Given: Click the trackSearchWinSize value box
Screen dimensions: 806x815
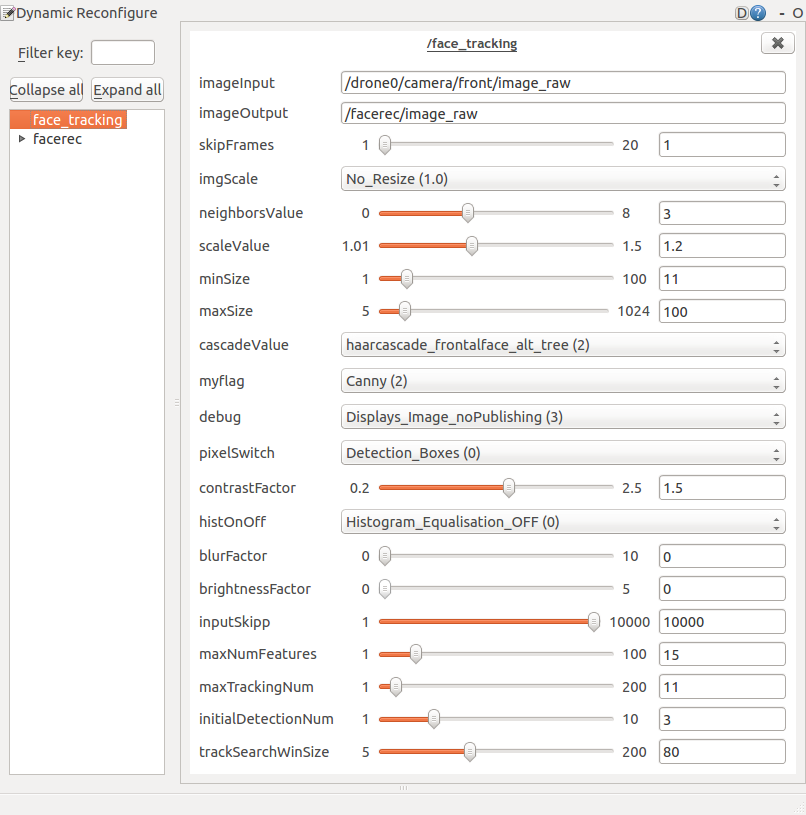Looking at the screenshot, I should pos(722,752).
